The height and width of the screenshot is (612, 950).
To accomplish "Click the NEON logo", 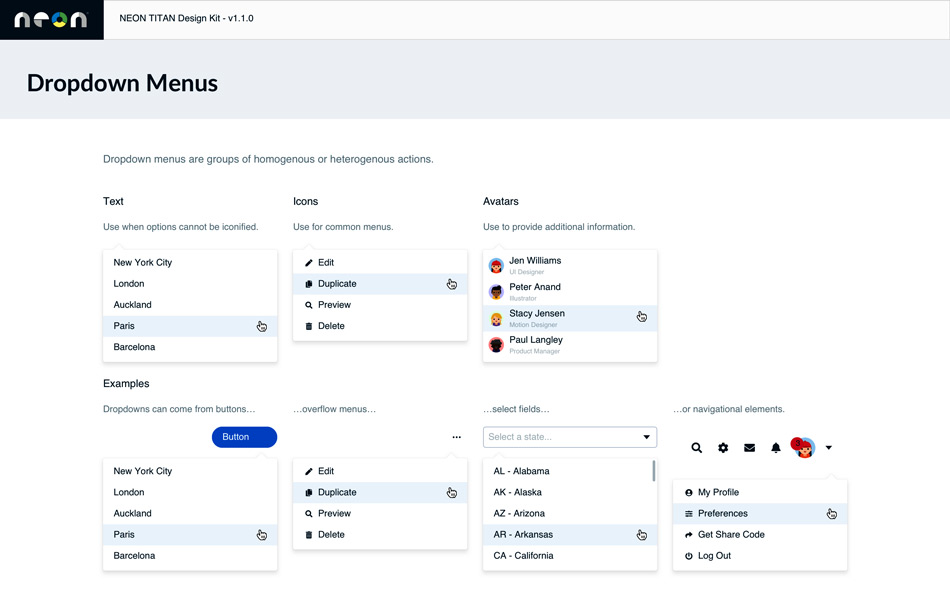I will click(51, 19).
